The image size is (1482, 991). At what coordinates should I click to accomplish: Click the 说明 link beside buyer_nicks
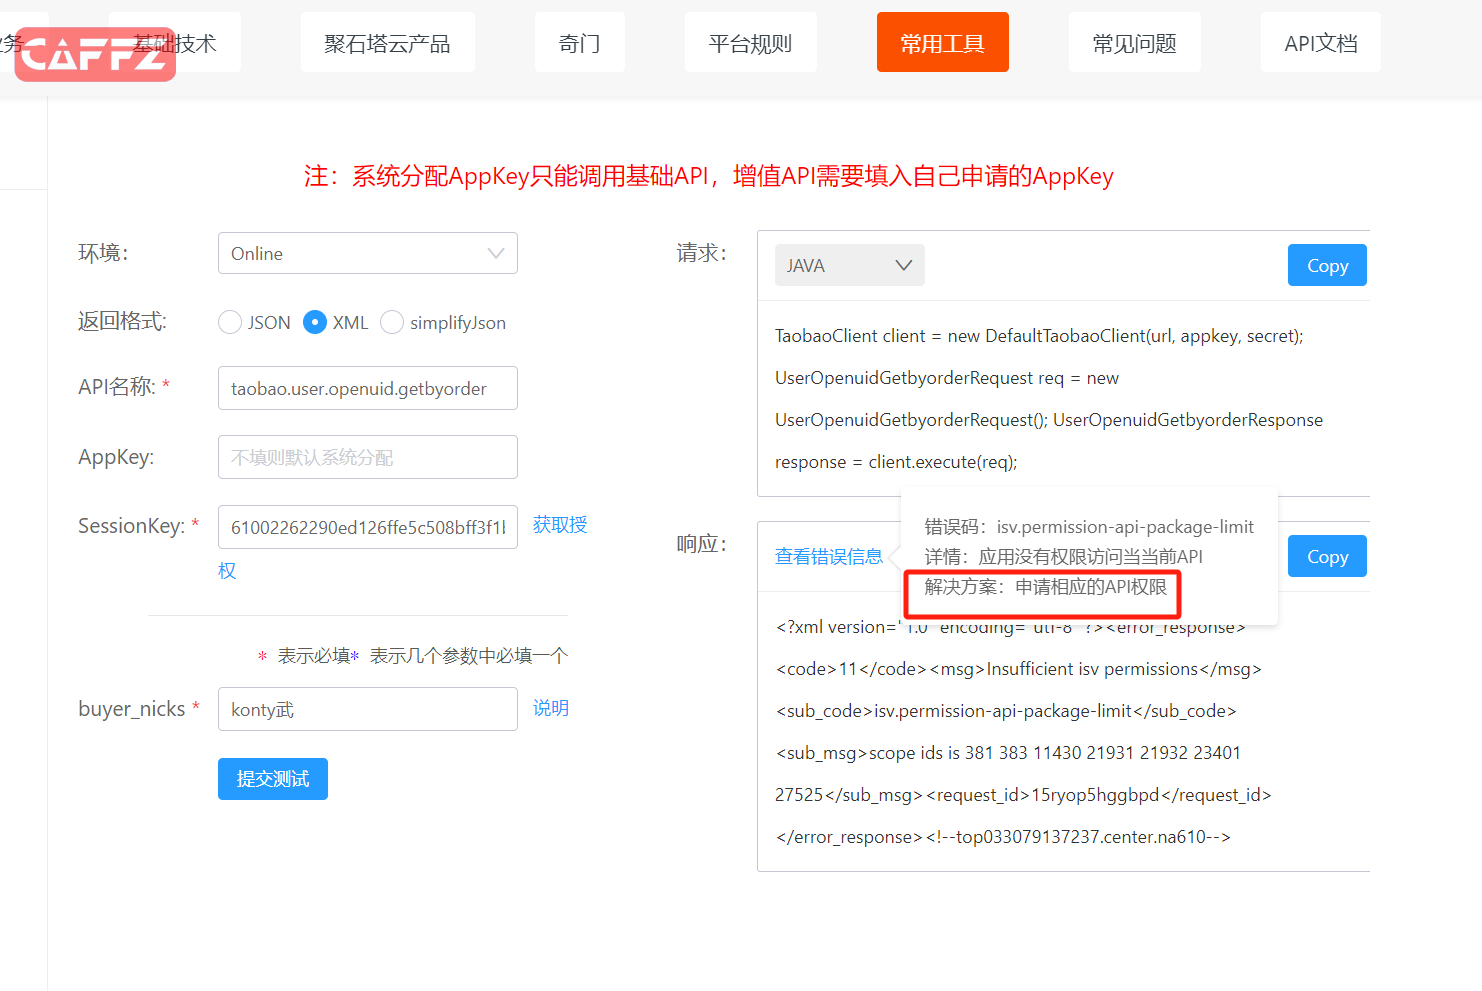[x=550, y=708]
